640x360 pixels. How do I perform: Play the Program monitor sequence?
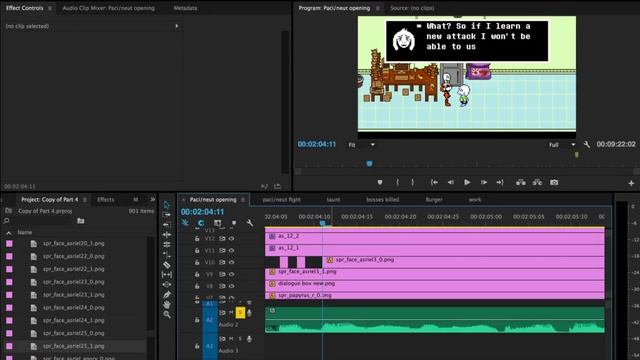point(467,182)
